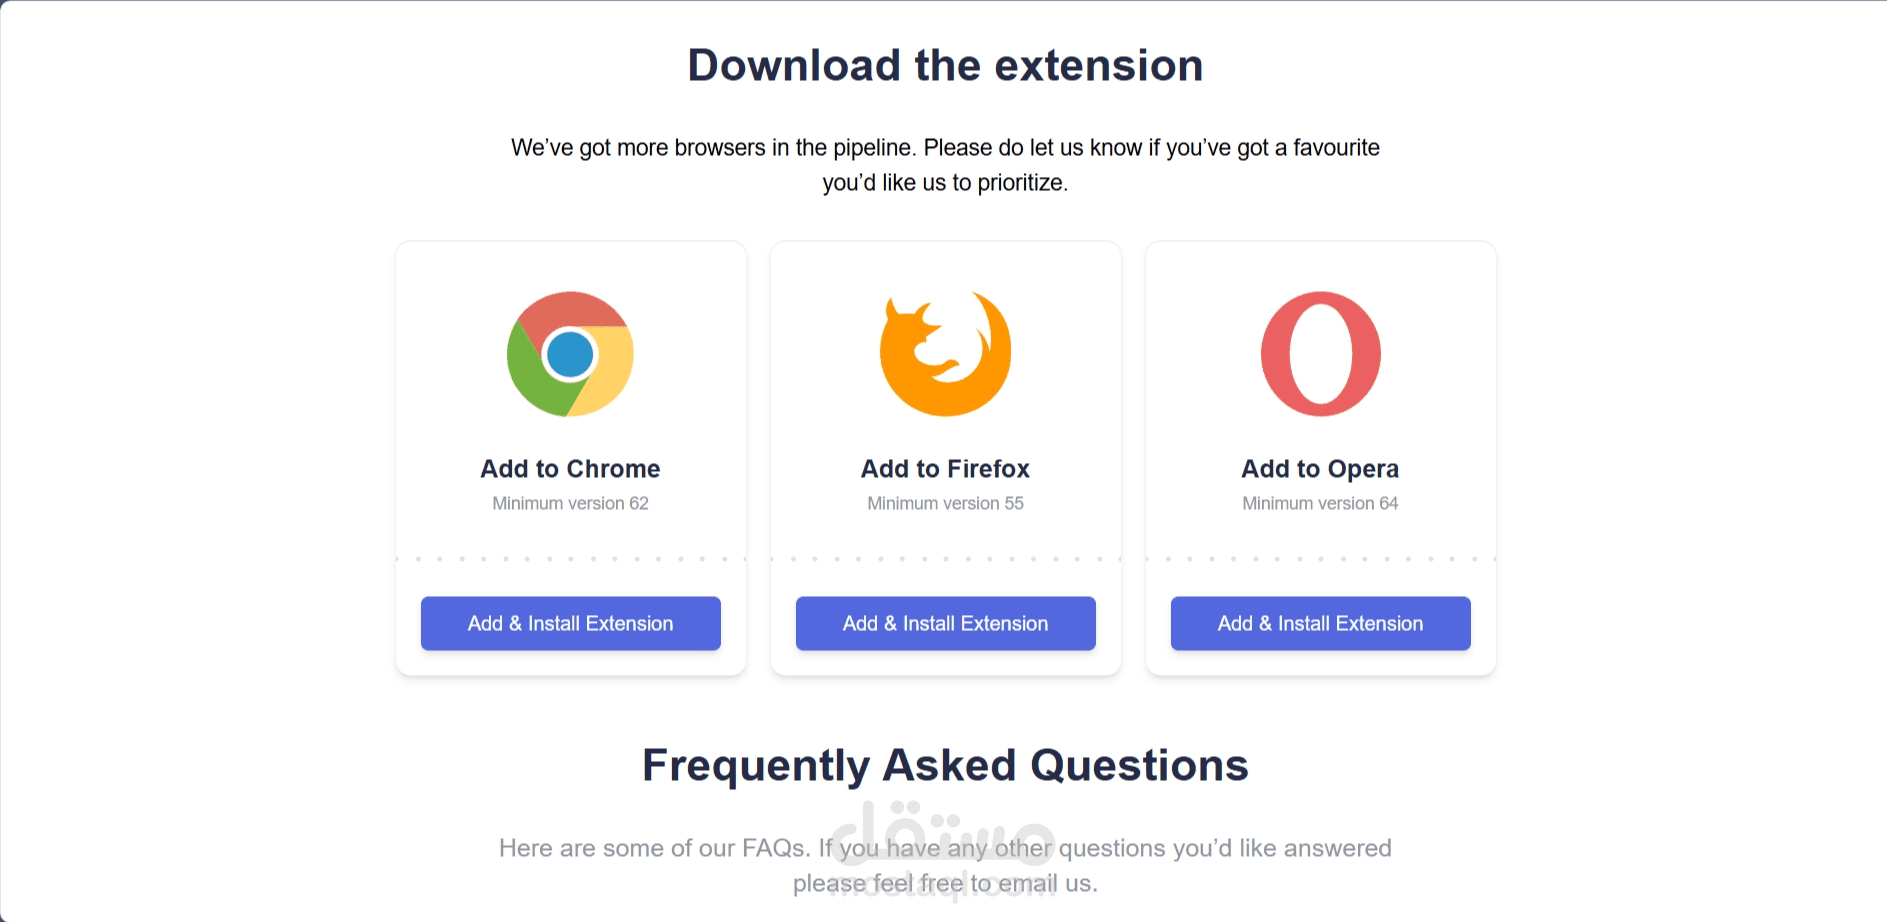The image size is (1887, 922).
Task: Click the Opera browser logo
Action: 1320,354
